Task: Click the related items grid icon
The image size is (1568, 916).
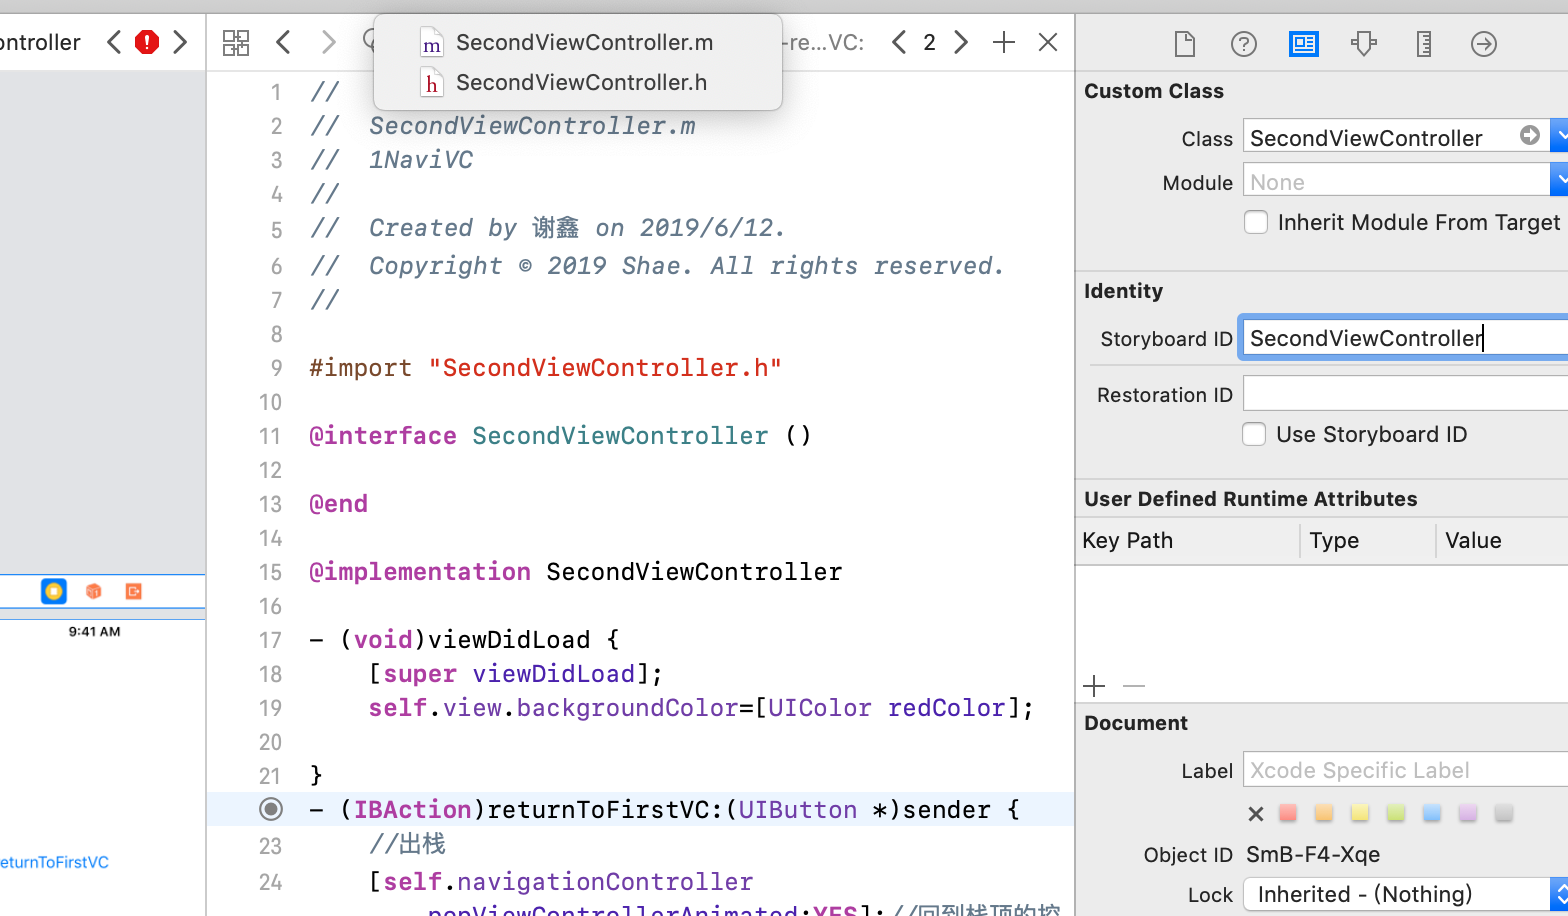Action: pos(236,42)
